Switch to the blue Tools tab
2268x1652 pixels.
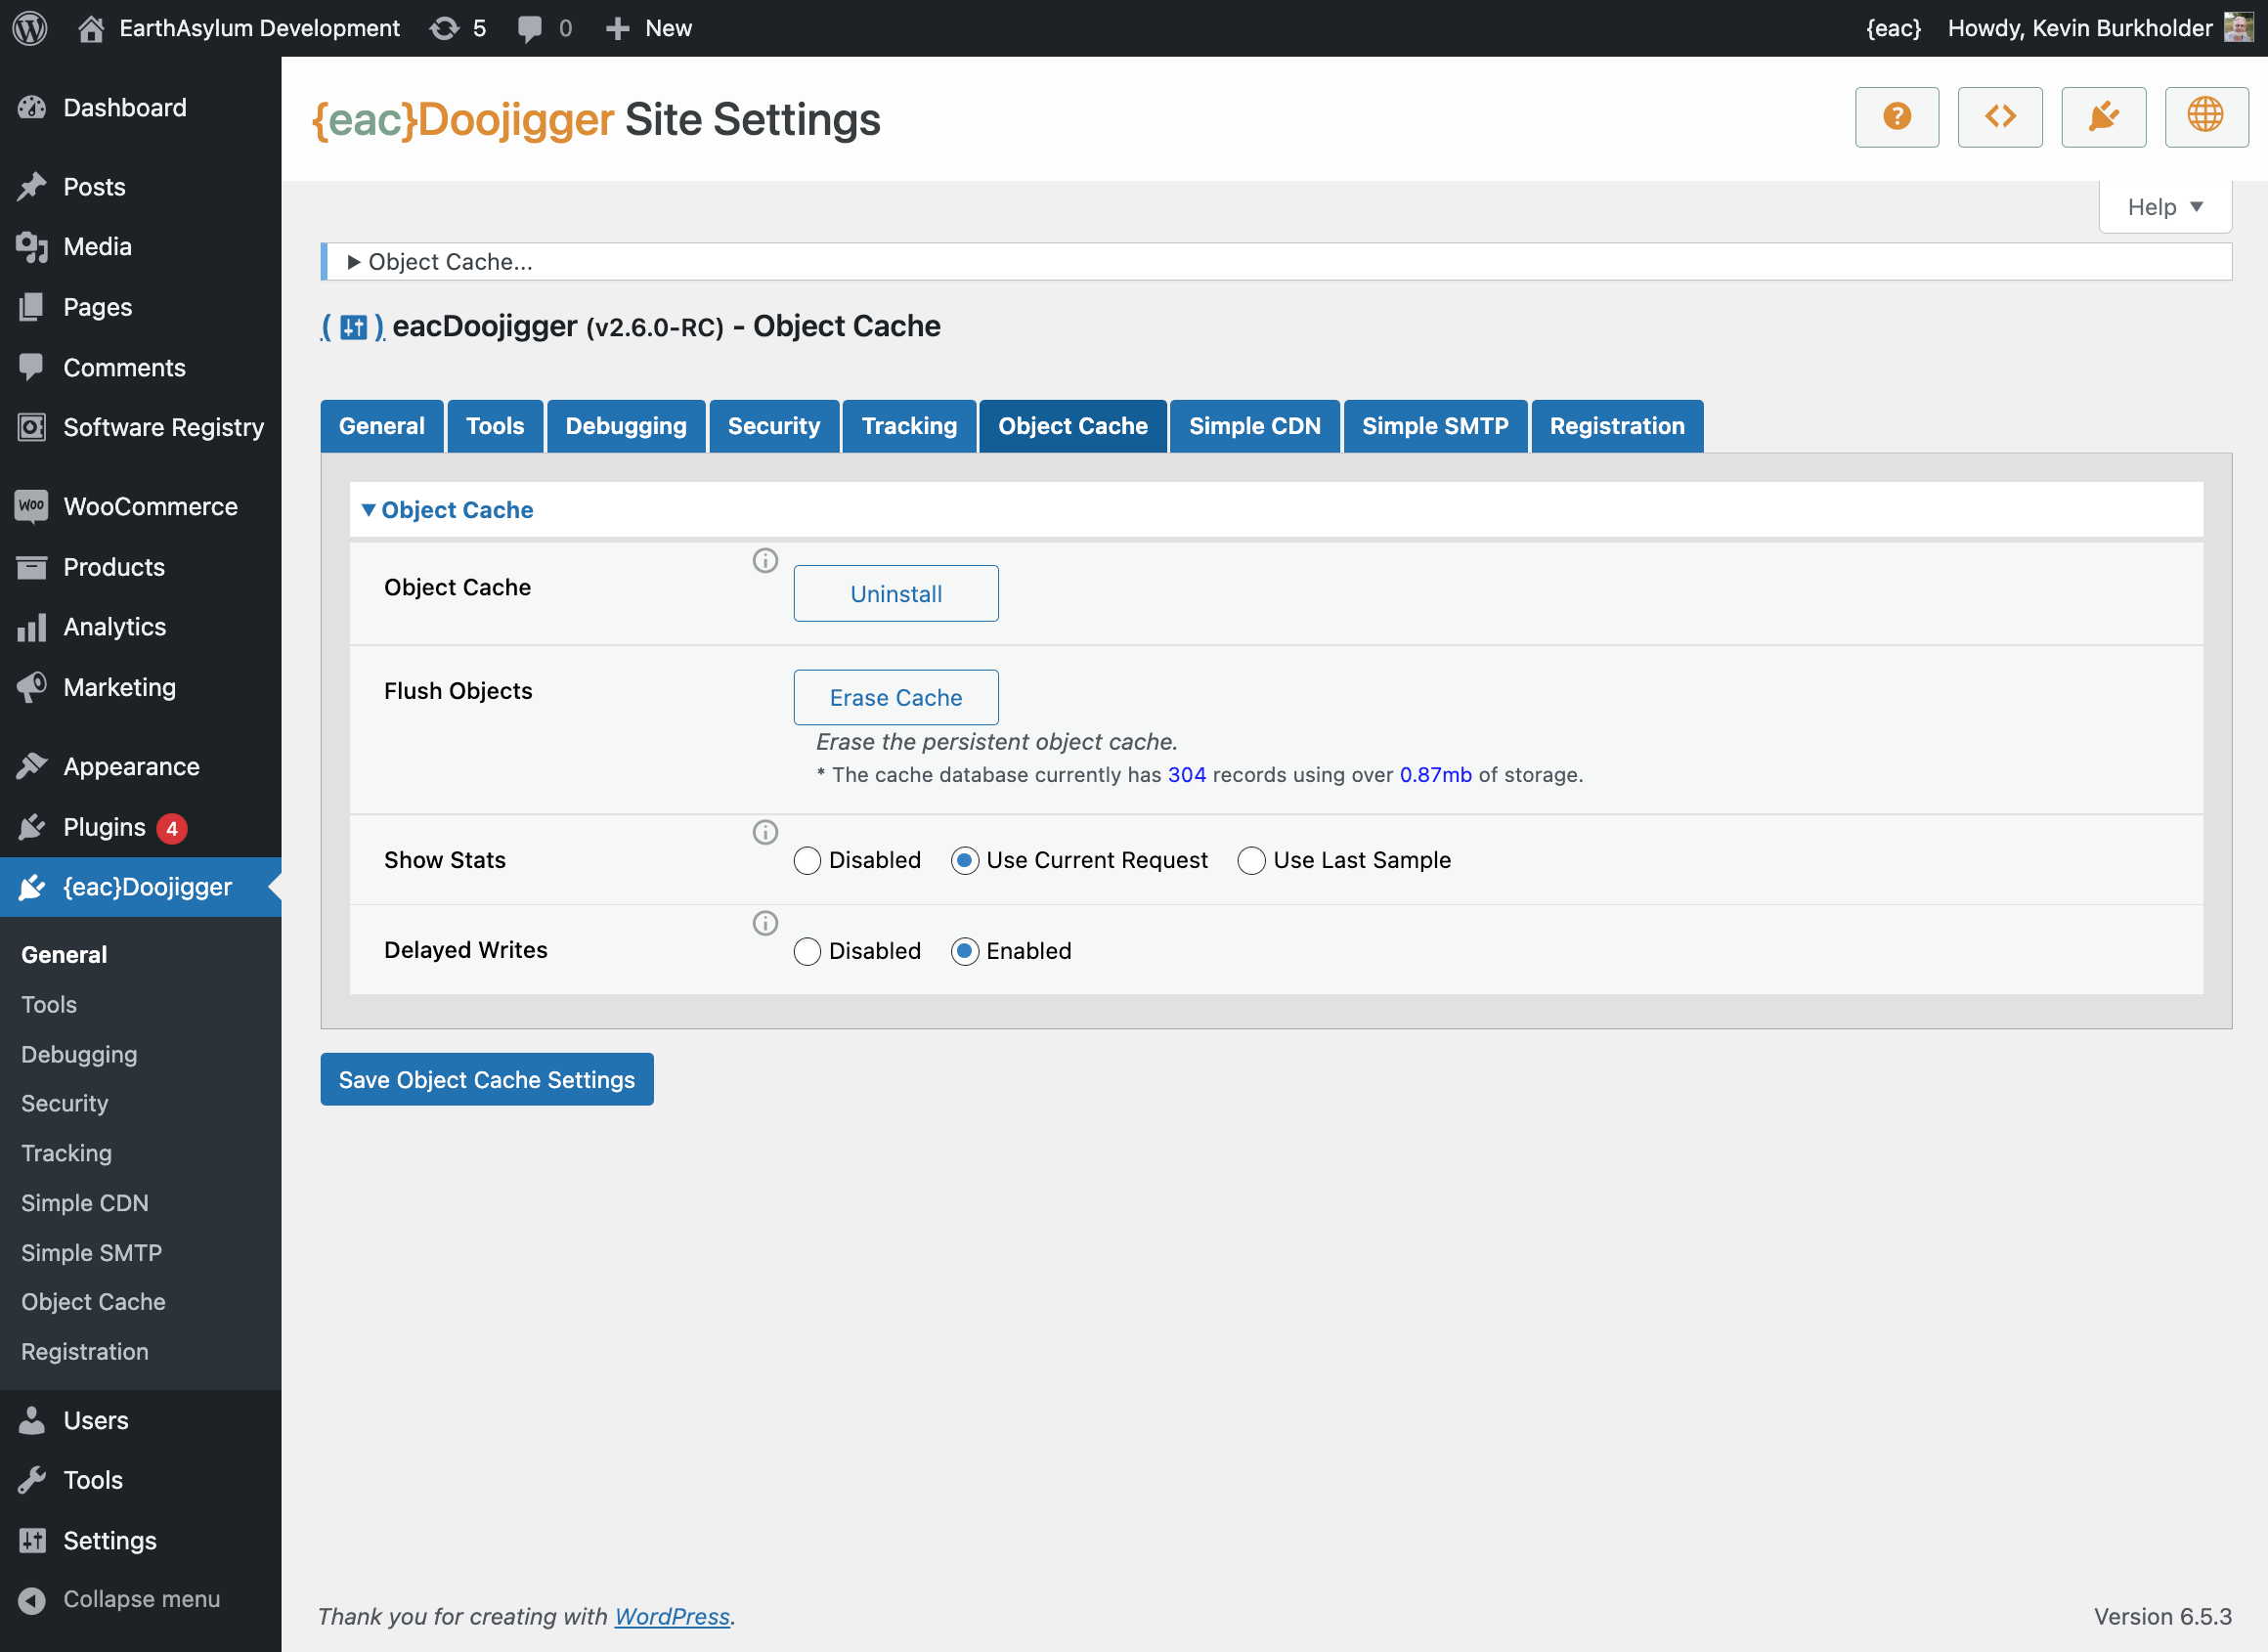495,426
